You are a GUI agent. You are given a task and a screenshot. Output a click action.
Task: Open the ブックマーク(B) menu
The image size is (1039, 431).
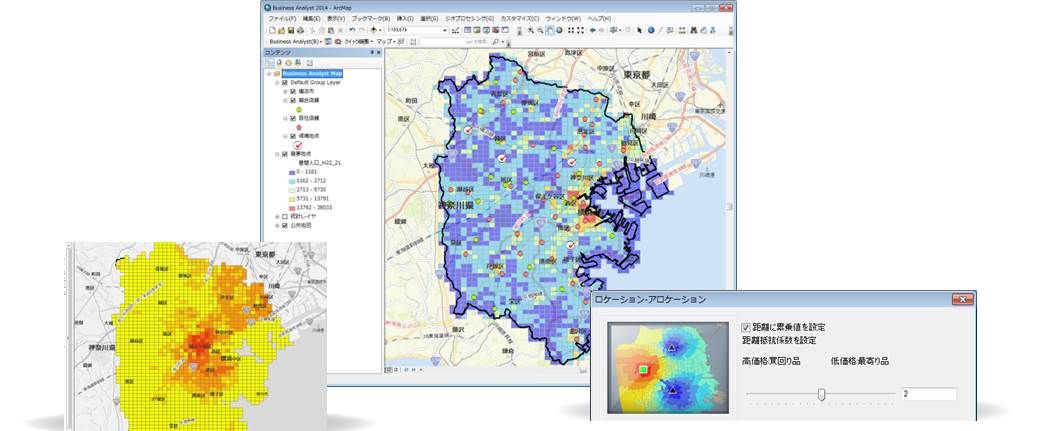pos(371,19)
